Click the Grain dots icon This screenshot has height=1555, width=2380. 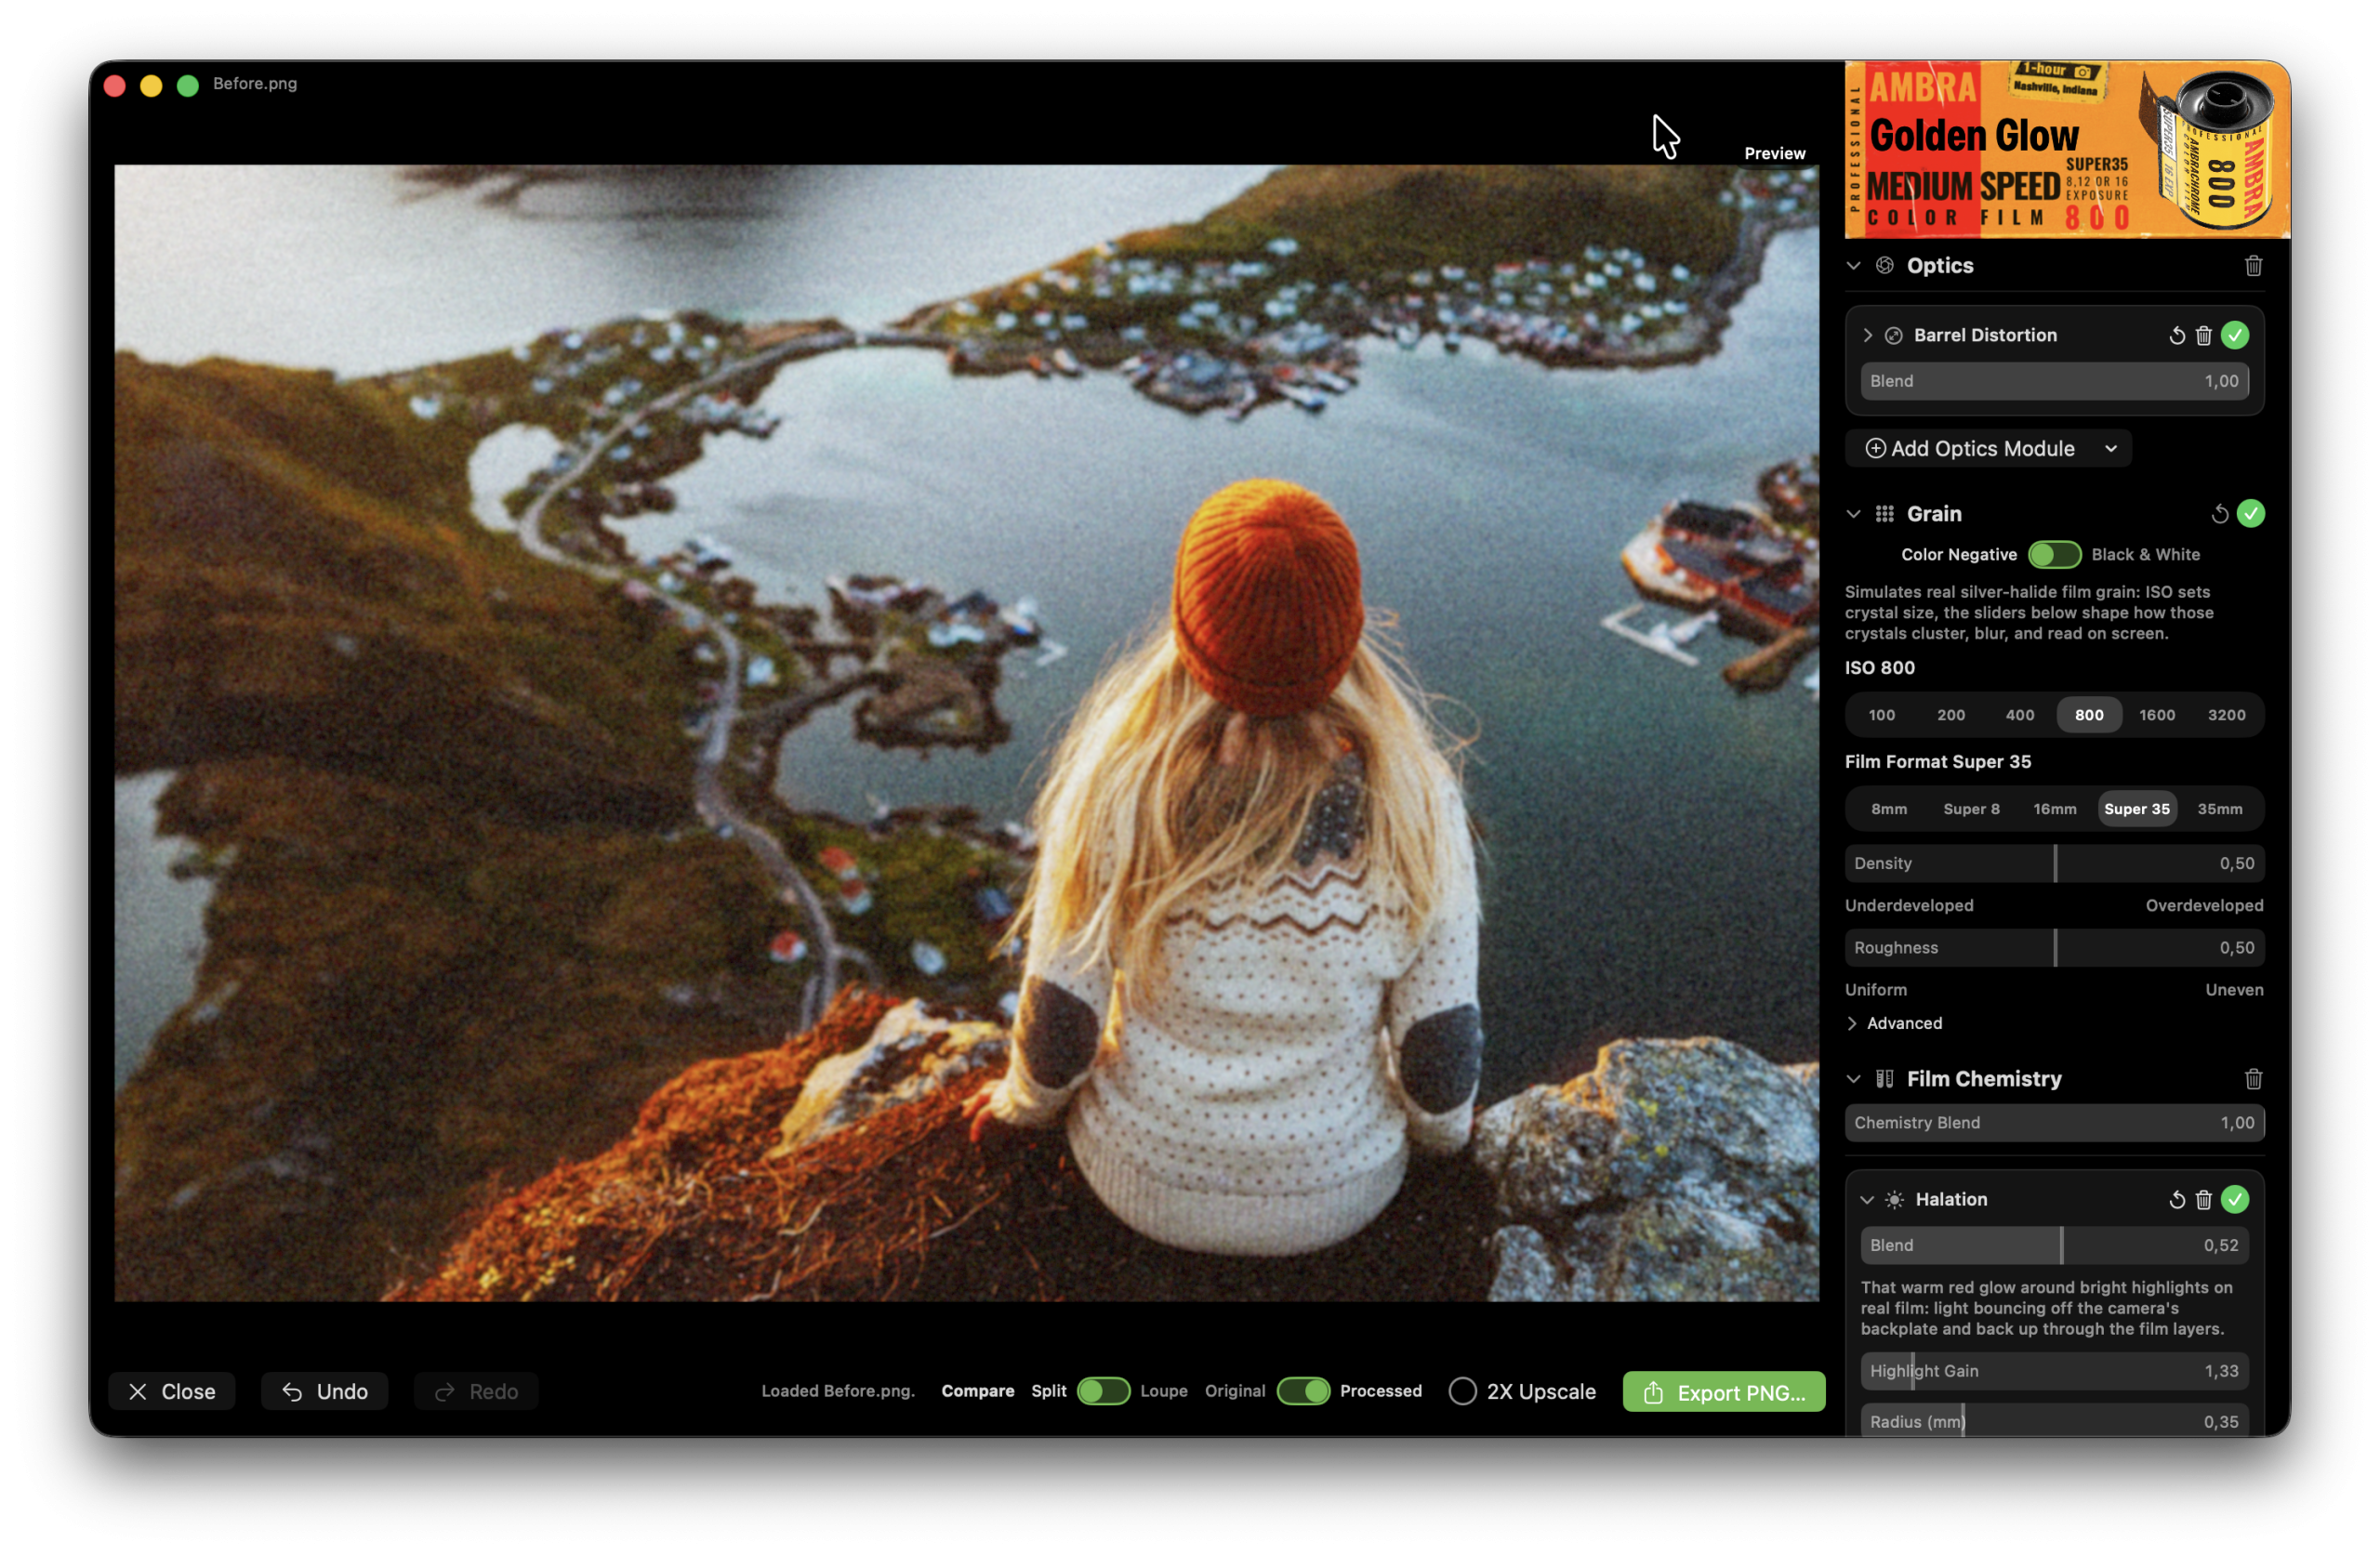click(1884, 514)
